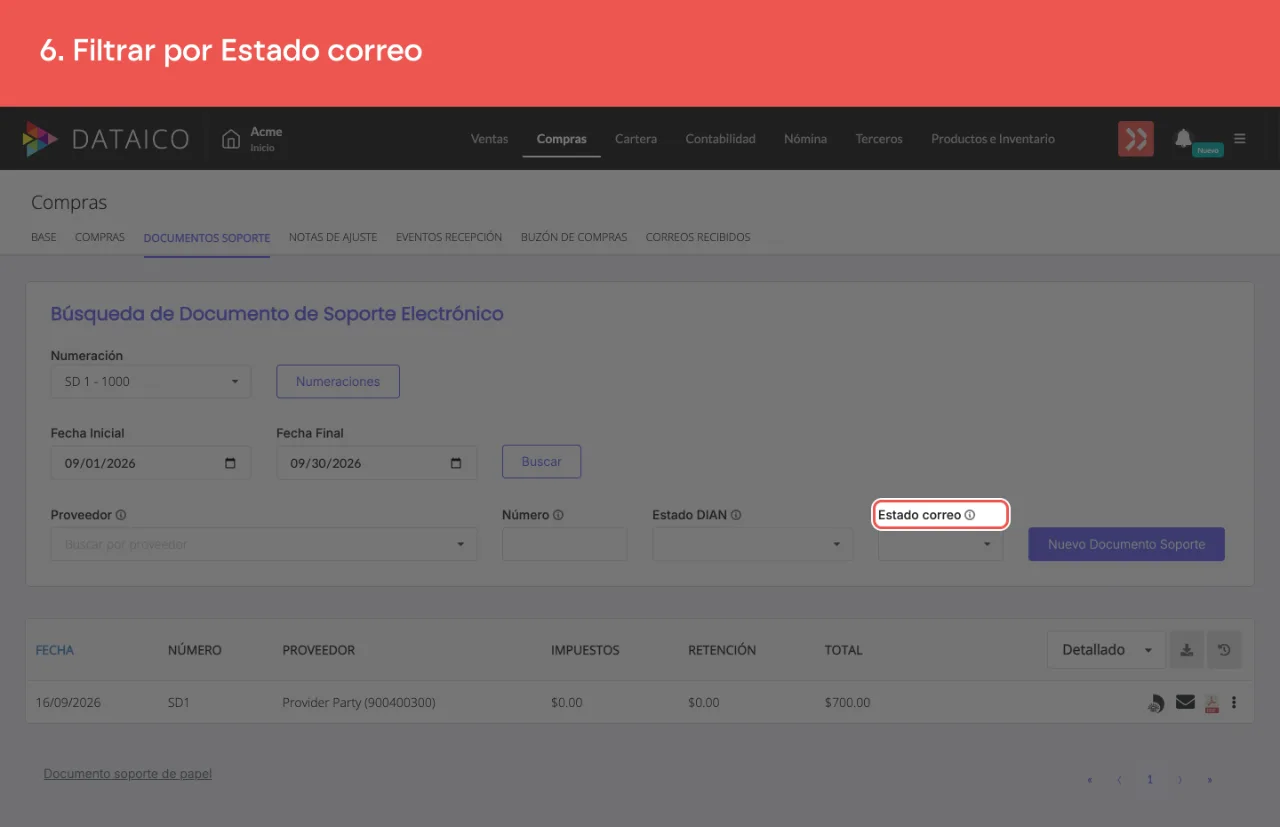Open calendar picker for Fecha Inicial
Image resolution: width=1280 pixels, height=827 pixels.
tap(231, 464)
